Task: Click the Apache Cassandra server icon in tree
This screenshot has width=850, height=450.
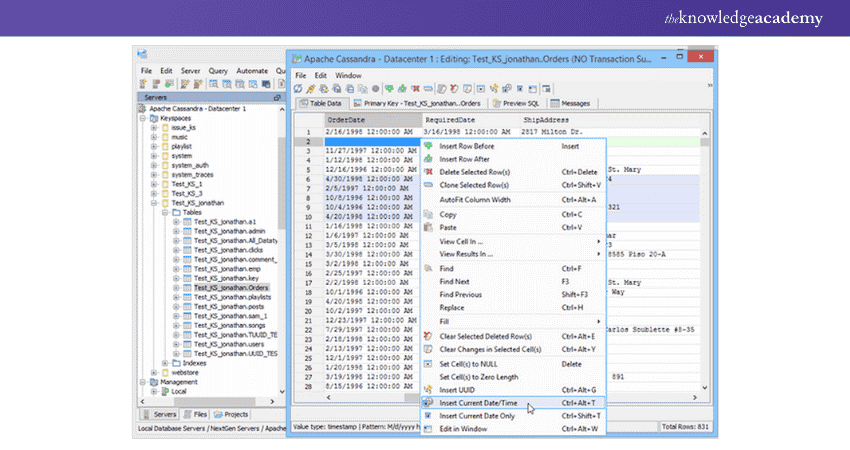Action: pyautogui.click(x=143, y=109)
